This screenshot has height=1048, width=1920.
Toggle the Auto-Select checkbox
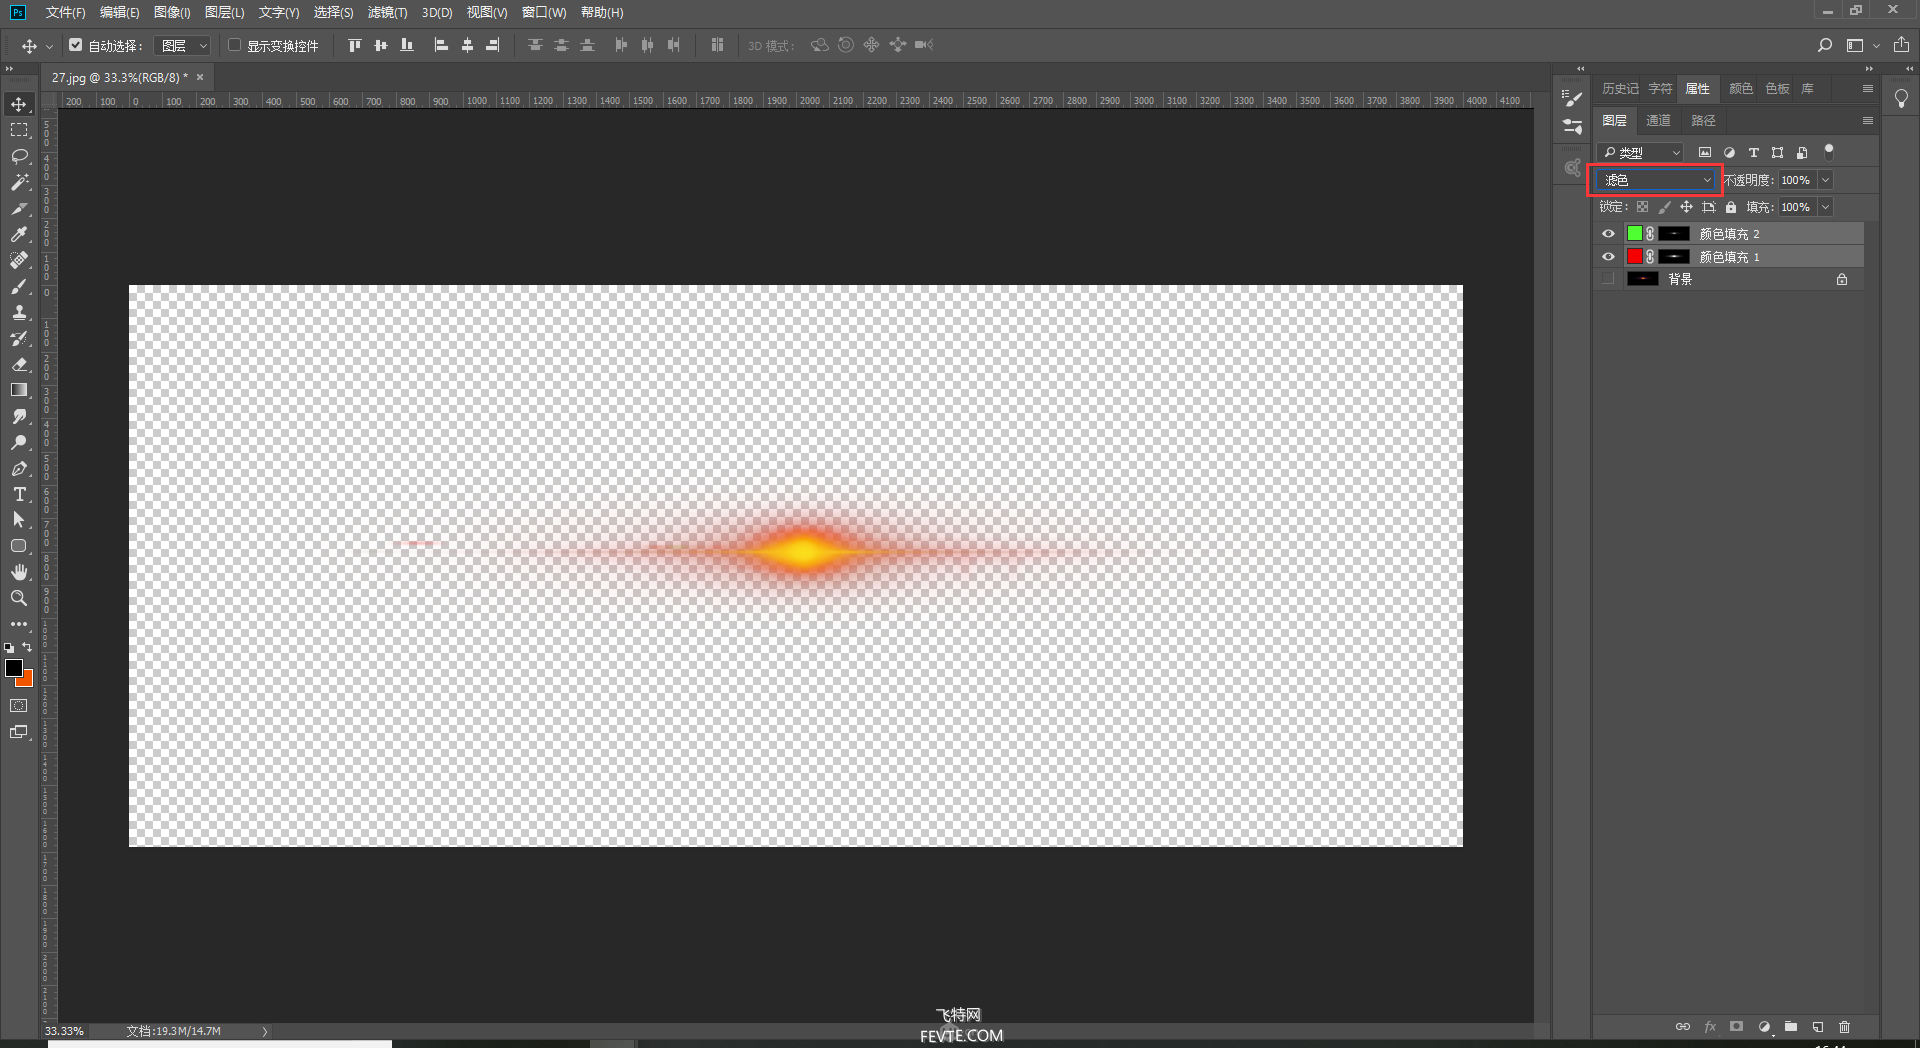[75, 45]
